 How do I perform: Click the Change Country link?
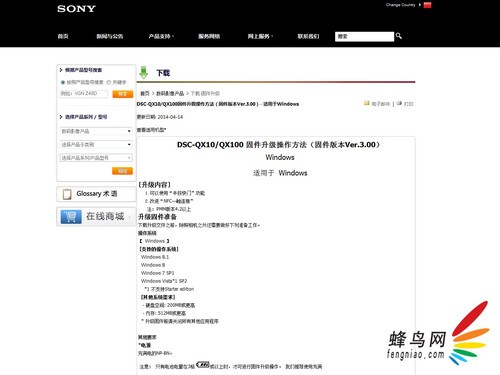400,5
